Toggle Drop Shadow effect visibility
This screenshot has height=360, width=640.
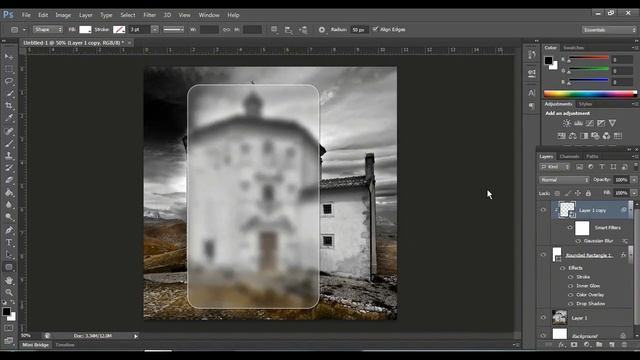click(571, 304)
